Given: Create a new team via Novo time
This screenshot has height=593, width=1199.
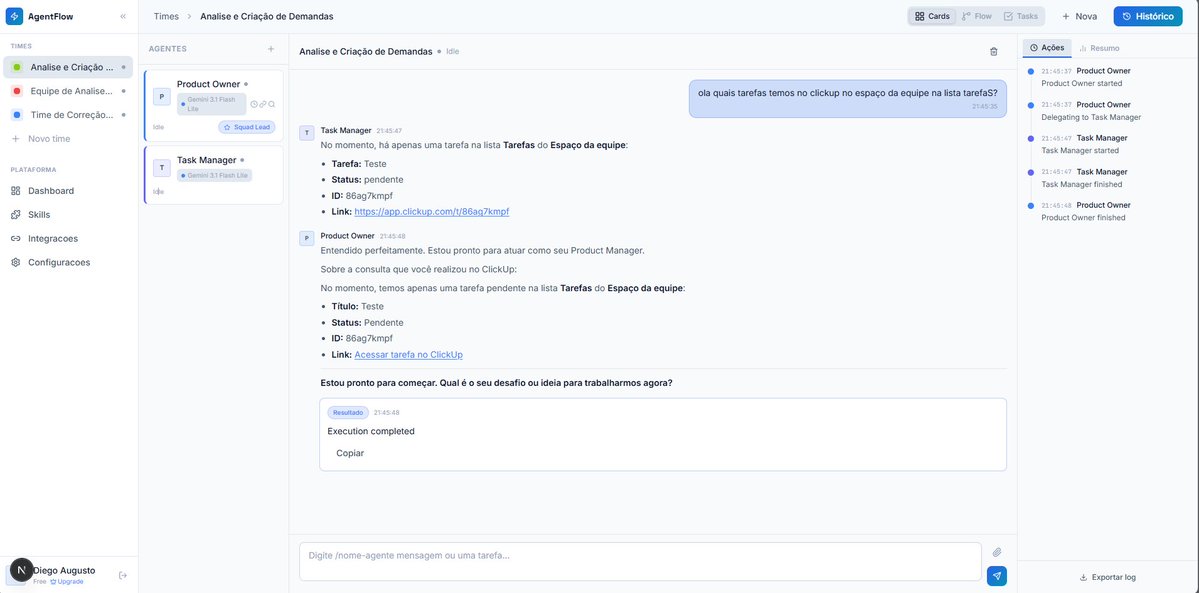Looking at the screenshot, I should point(41,138).
